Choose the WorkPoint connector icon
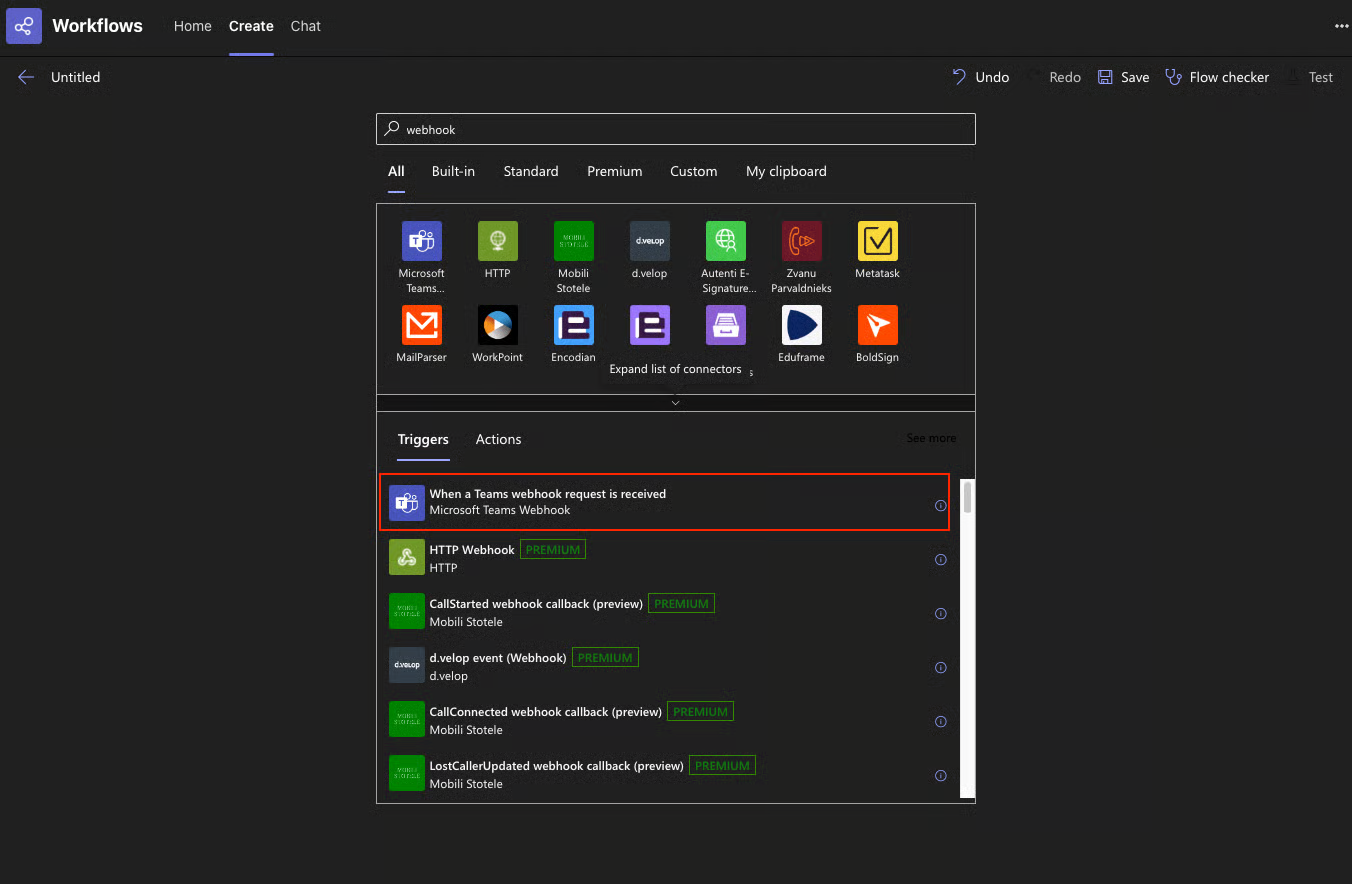The height and width of the screenshot is (884, 1352). 497,325
